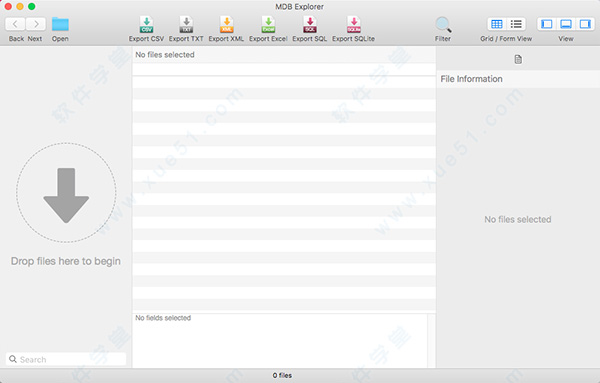Click 'No fields selected' text
600x383 pixels.
163,318
